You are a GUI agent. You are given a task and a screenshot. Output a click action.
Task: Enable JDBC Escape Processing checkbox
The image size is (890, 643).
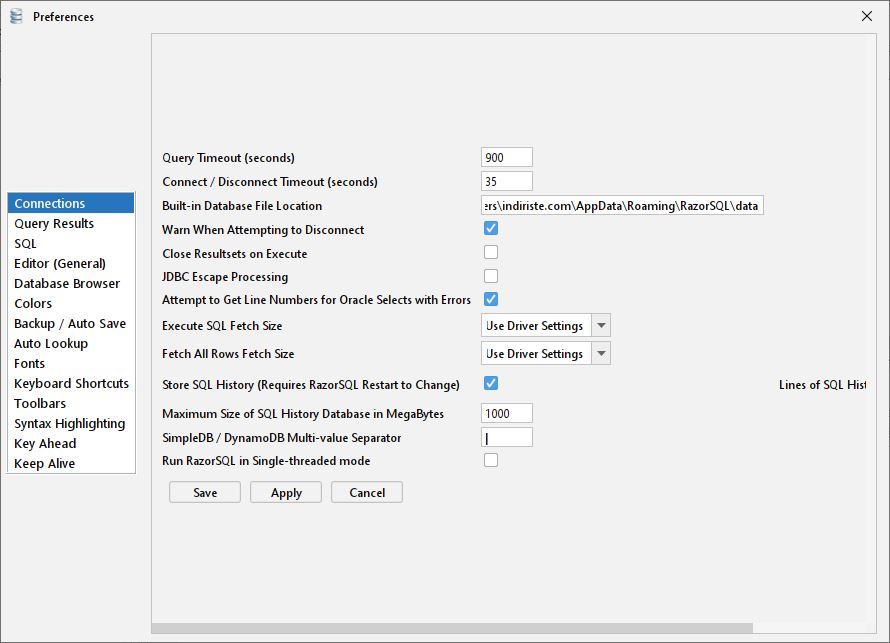pyautogui.click(x=491, y=276)
